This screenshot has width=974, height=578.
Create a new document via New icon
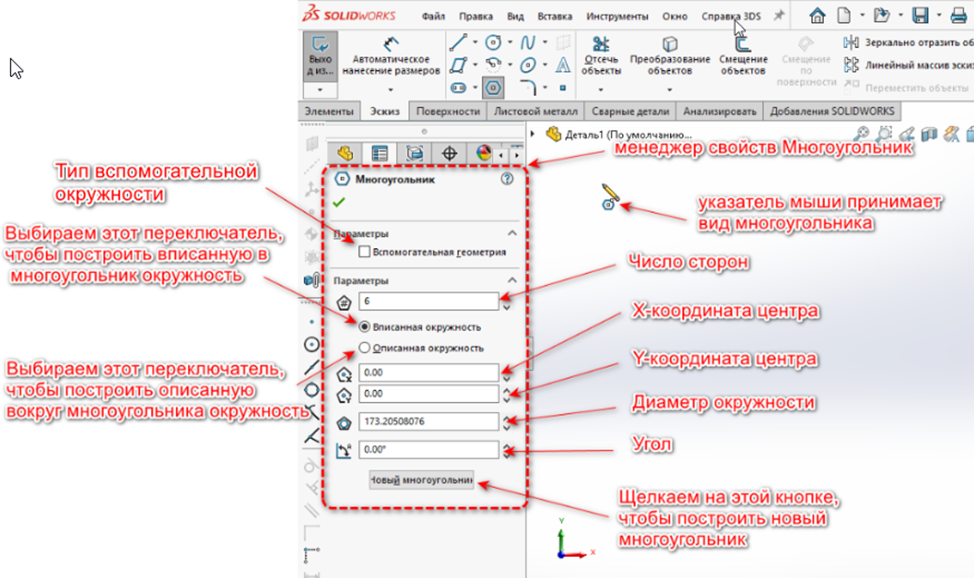[x=844, y=16]
